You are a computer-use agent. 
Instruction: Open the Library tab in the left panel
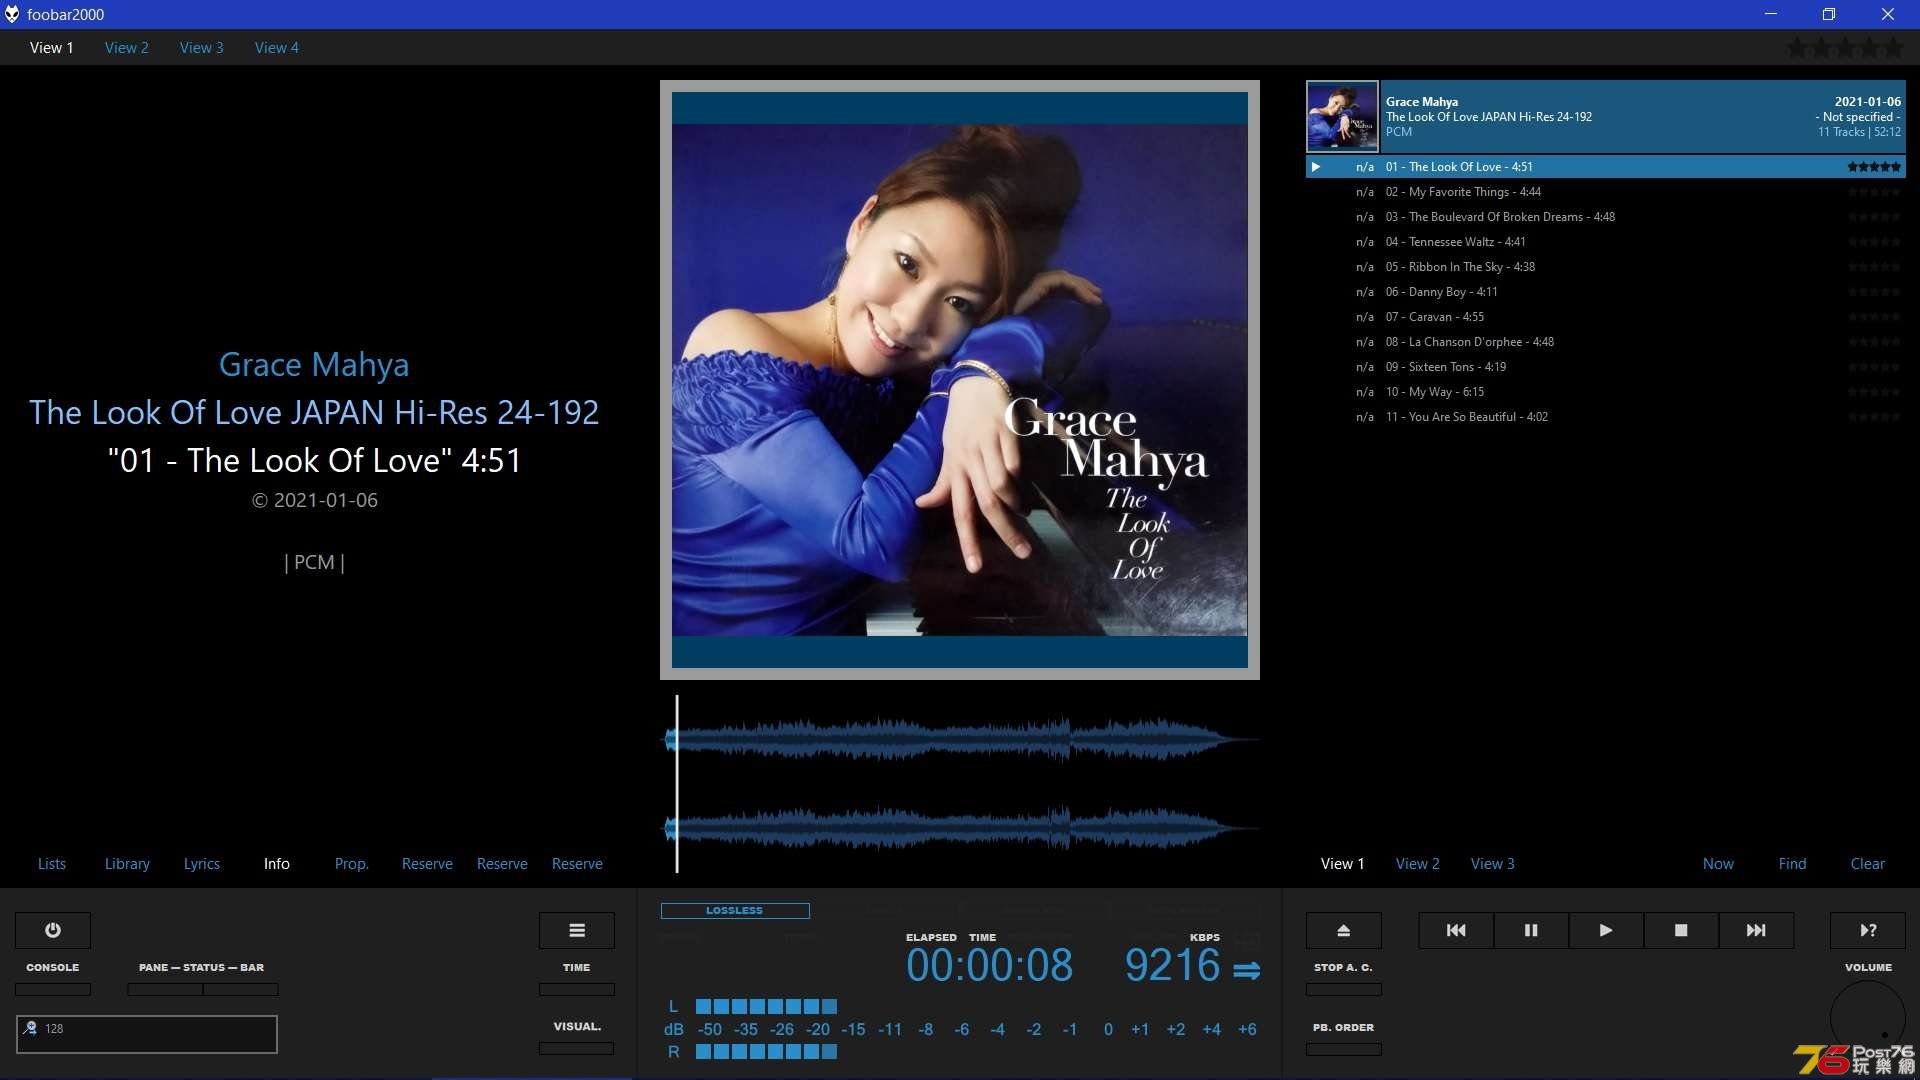coord(127,863)
